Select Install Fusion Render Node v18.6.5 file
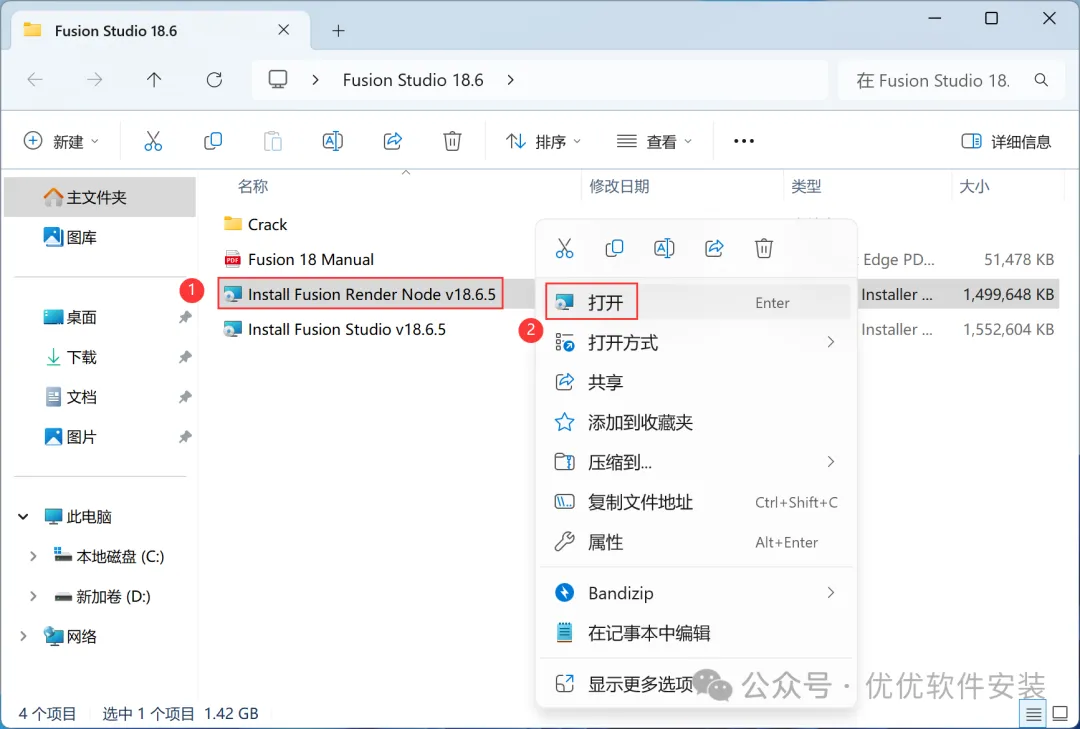This screenshot has height=729, width=1080. pos(371,294)
